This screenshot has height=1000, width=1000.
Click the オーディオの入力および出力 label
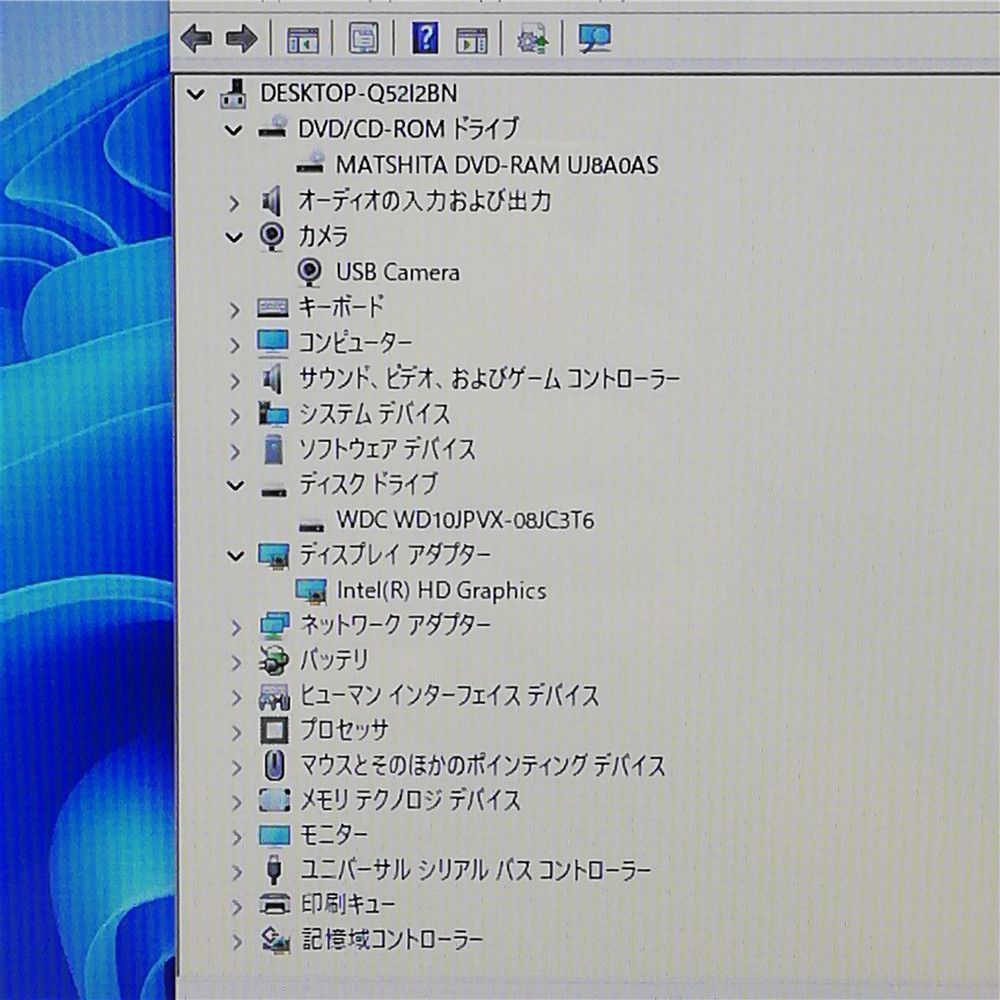click(x=425, y=201)
